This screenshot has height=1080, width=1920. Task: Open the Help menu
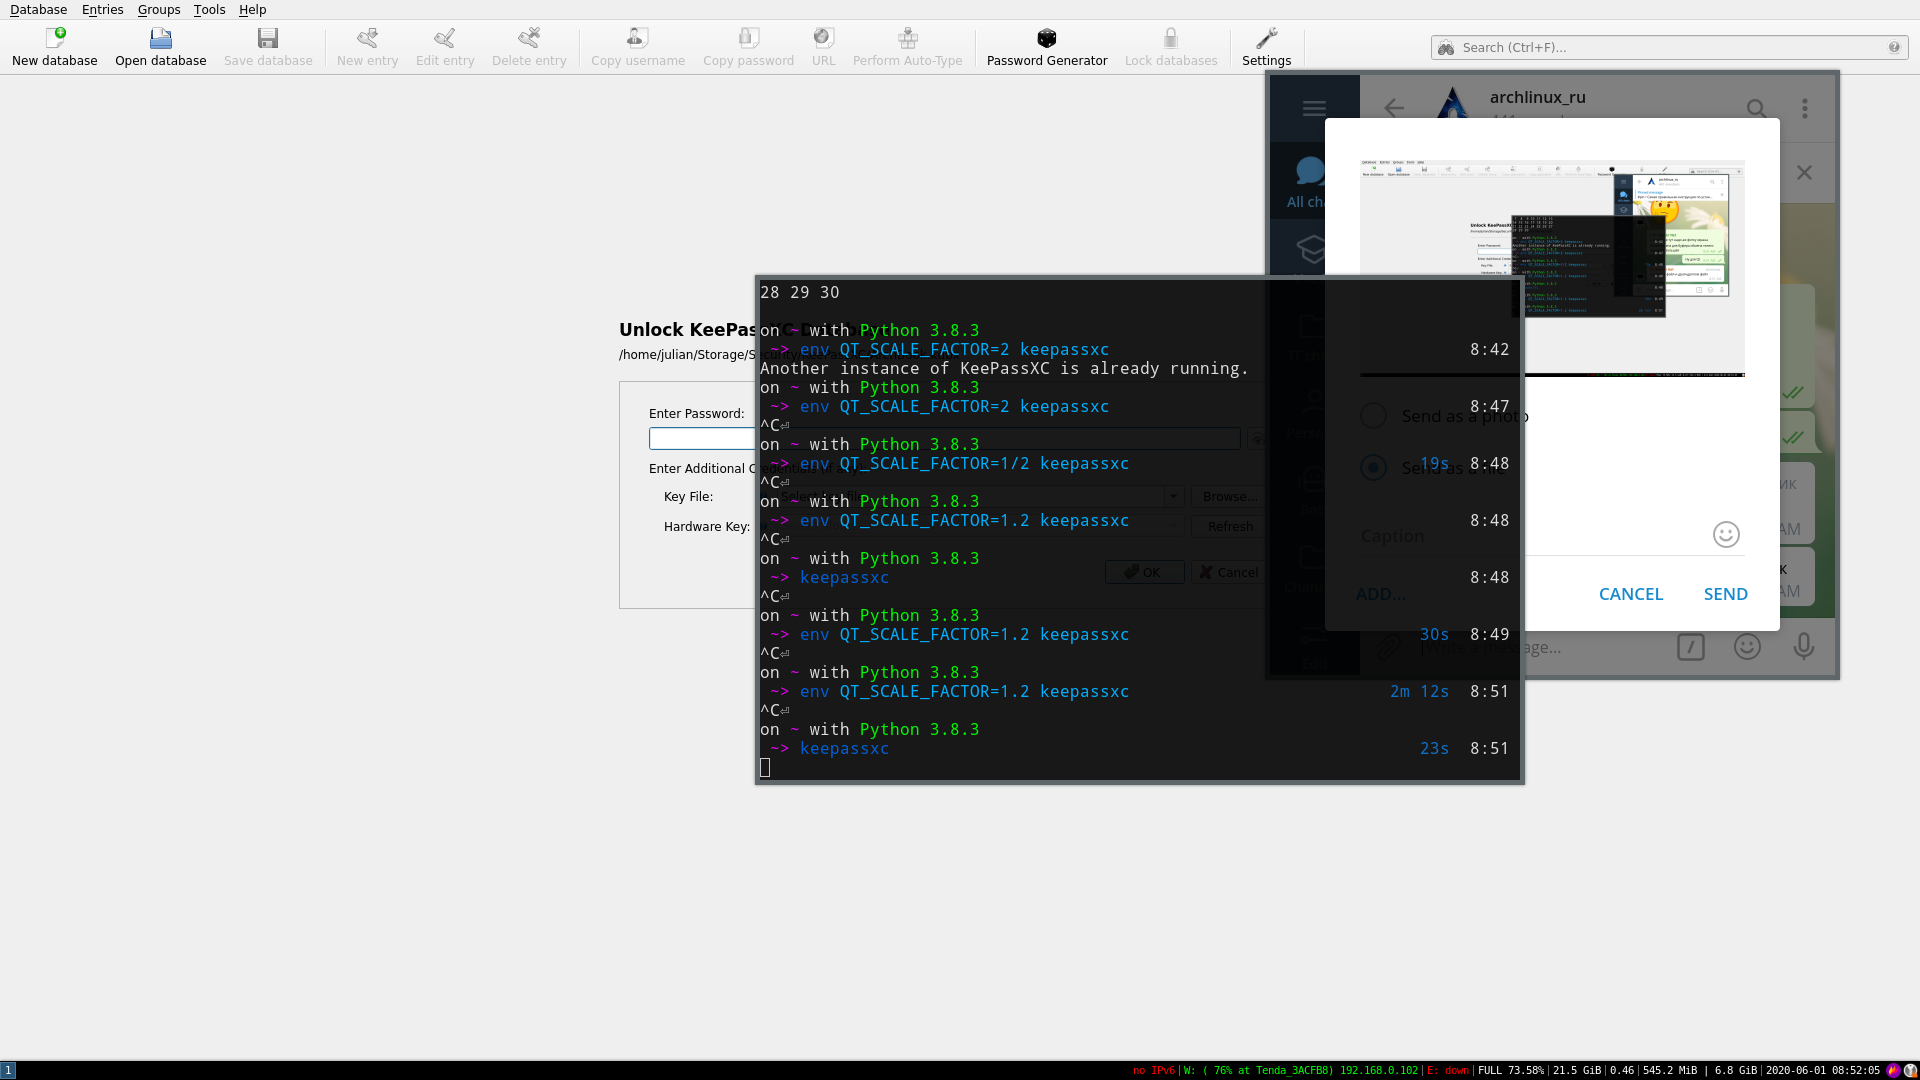coord(252,9)
